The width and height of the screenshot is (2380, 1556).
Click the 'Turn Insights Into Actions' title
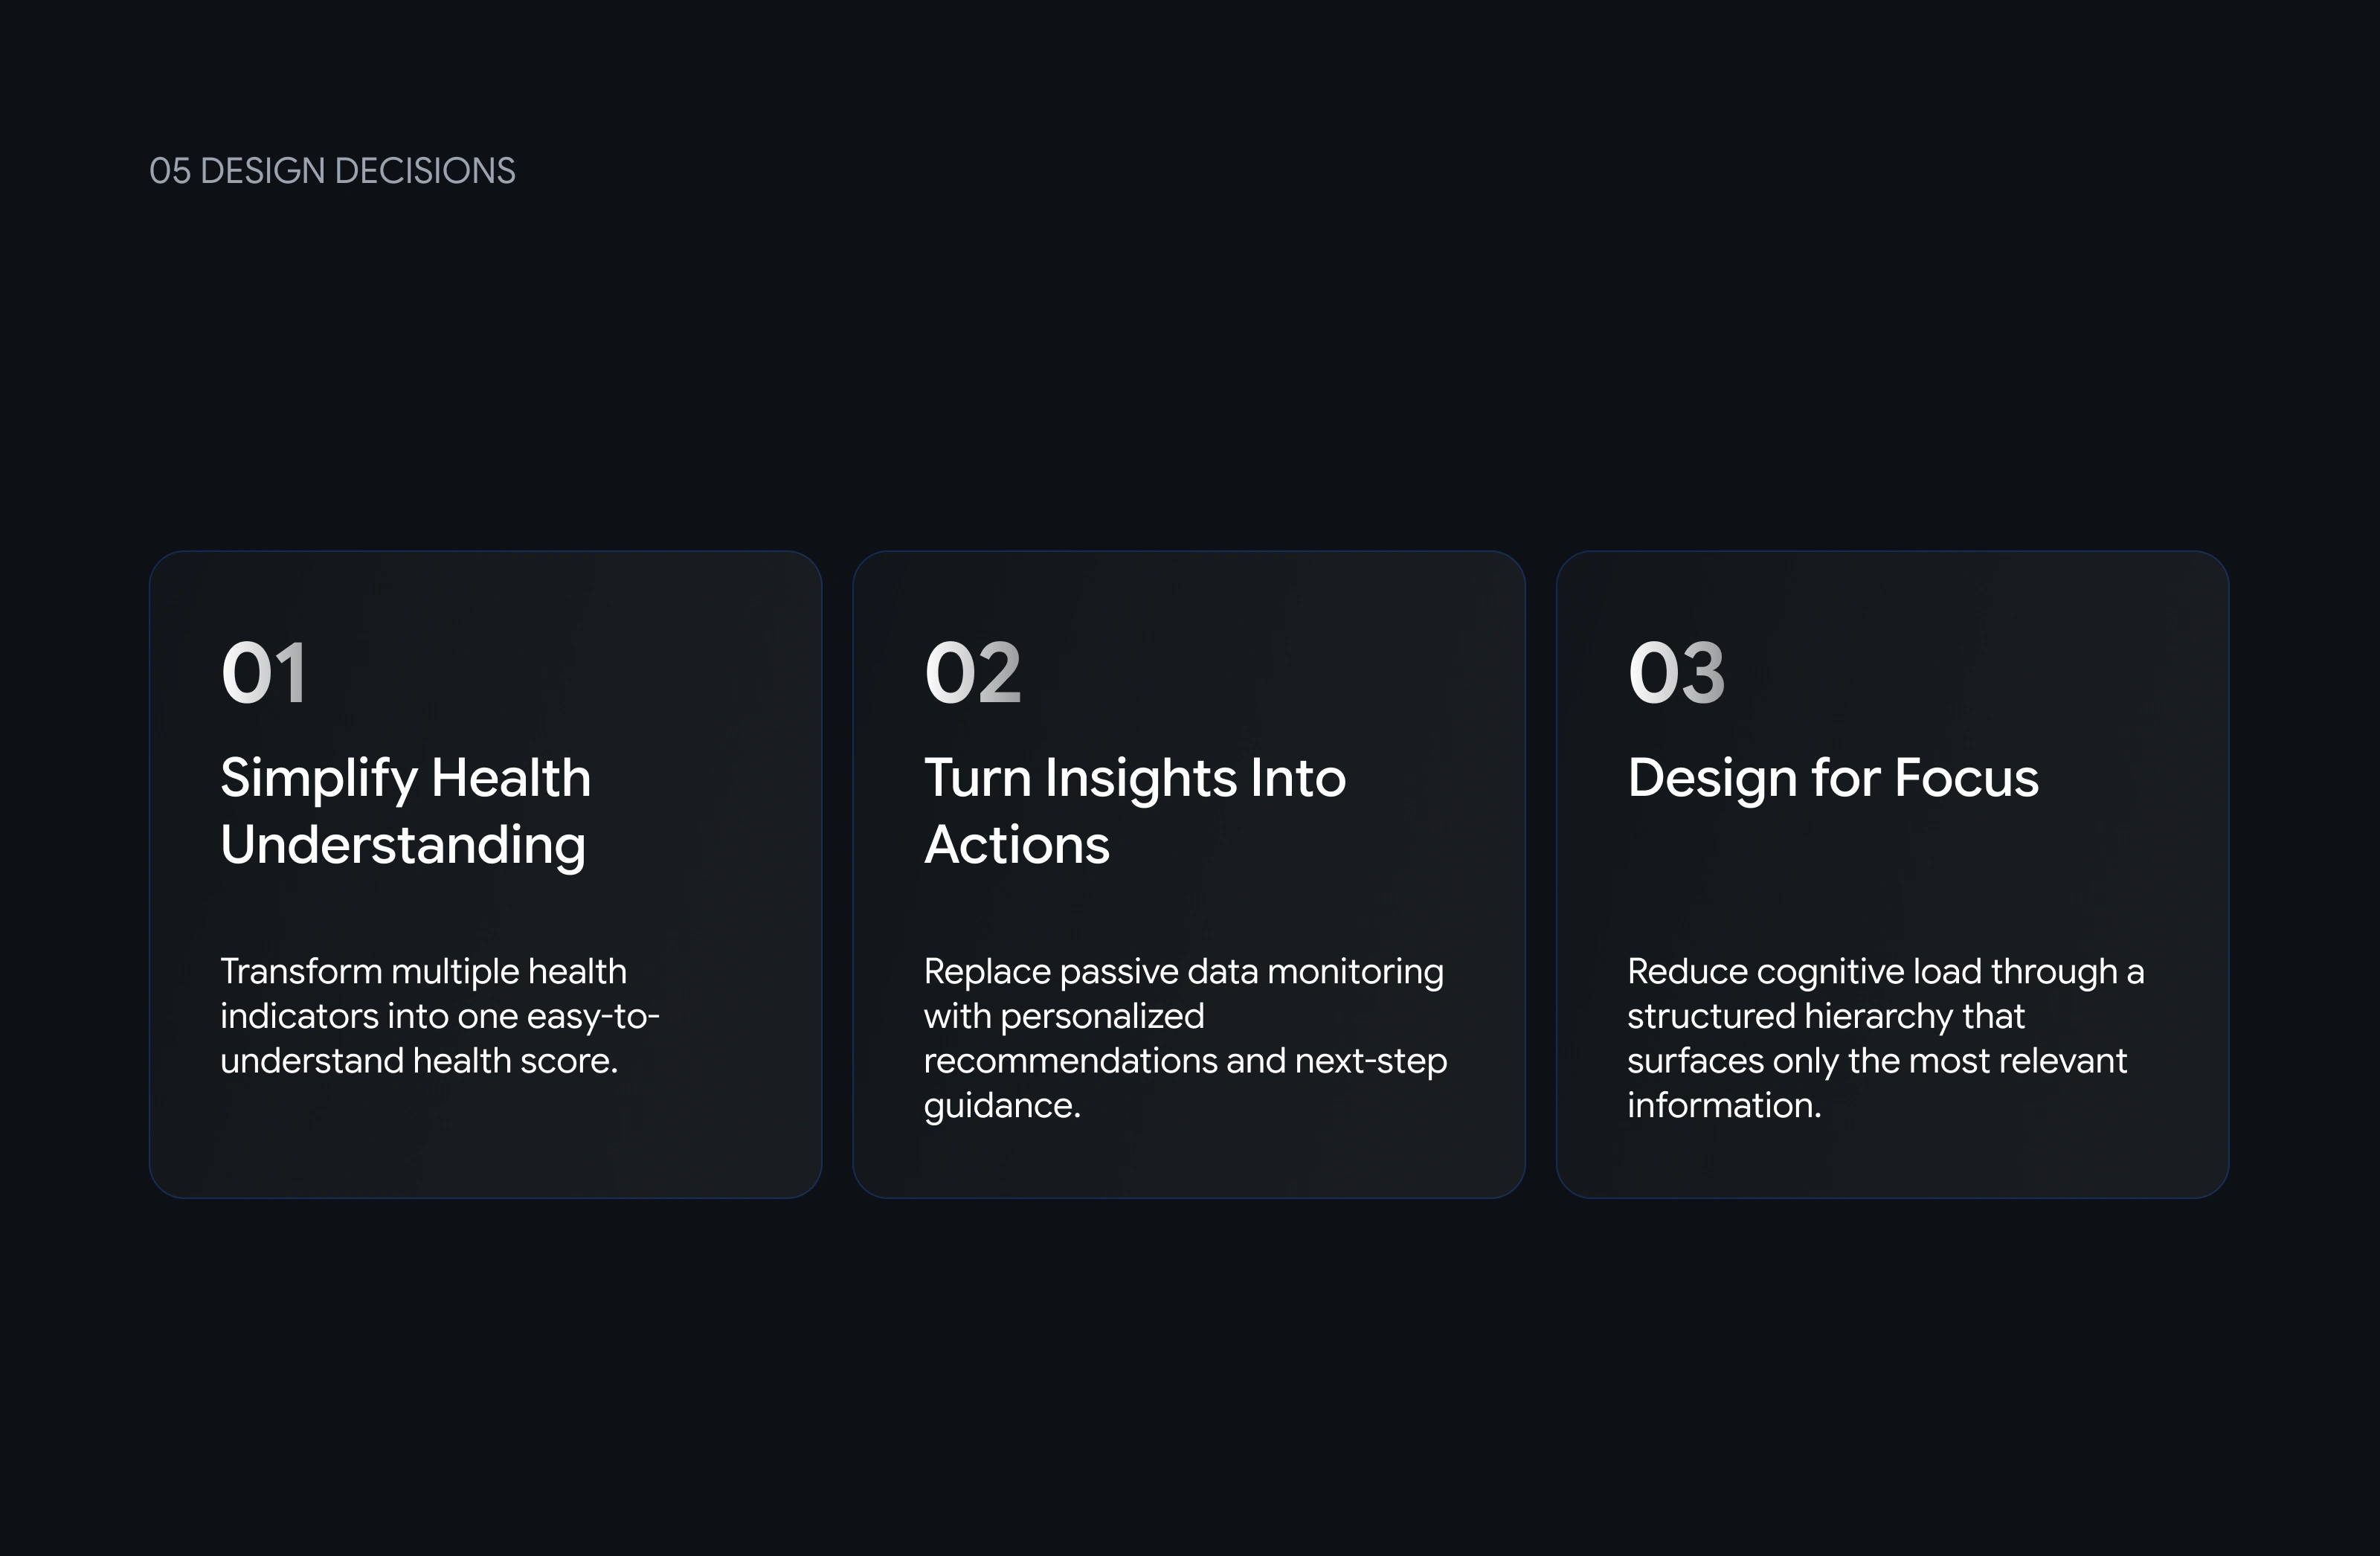tap(1135, 811)
